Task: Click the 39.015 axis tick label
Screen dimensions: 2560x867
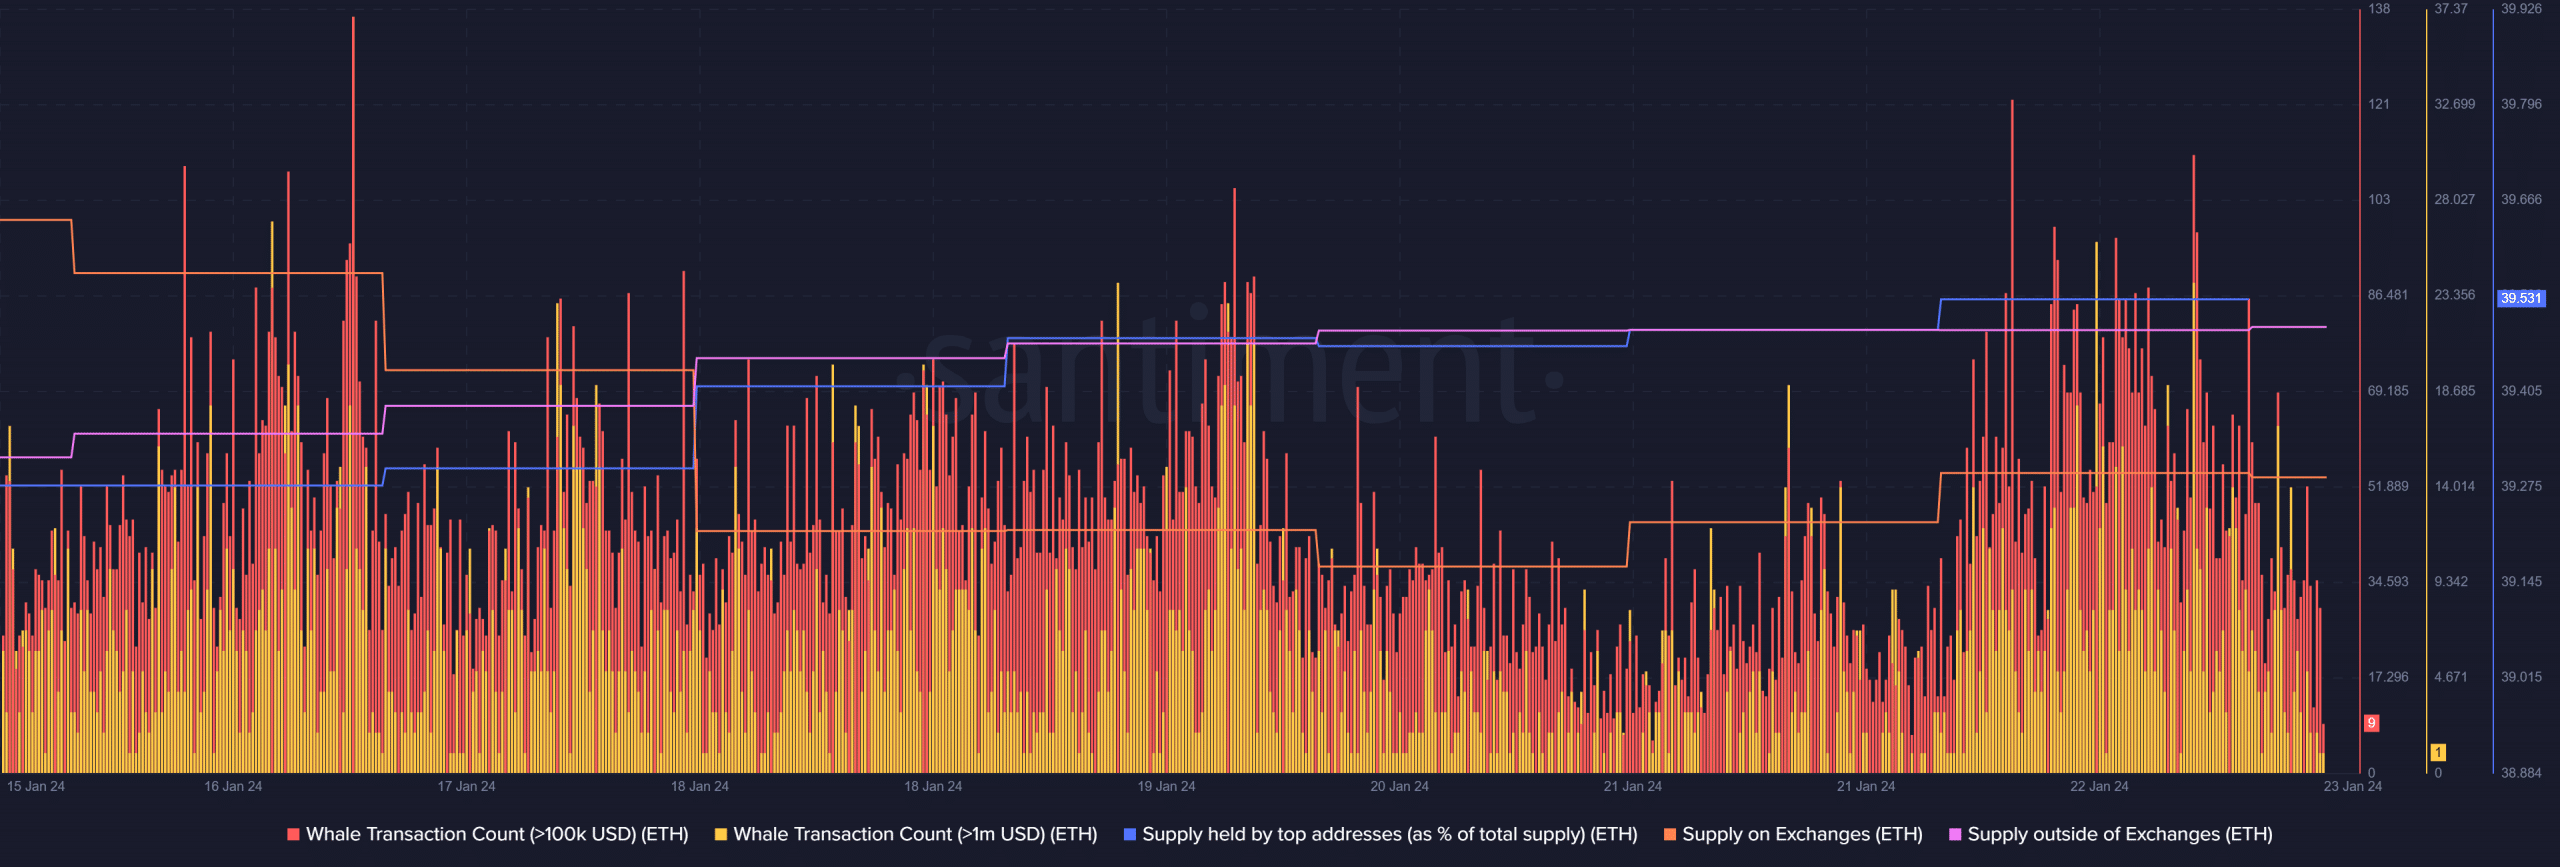Action: (2521, 677)
